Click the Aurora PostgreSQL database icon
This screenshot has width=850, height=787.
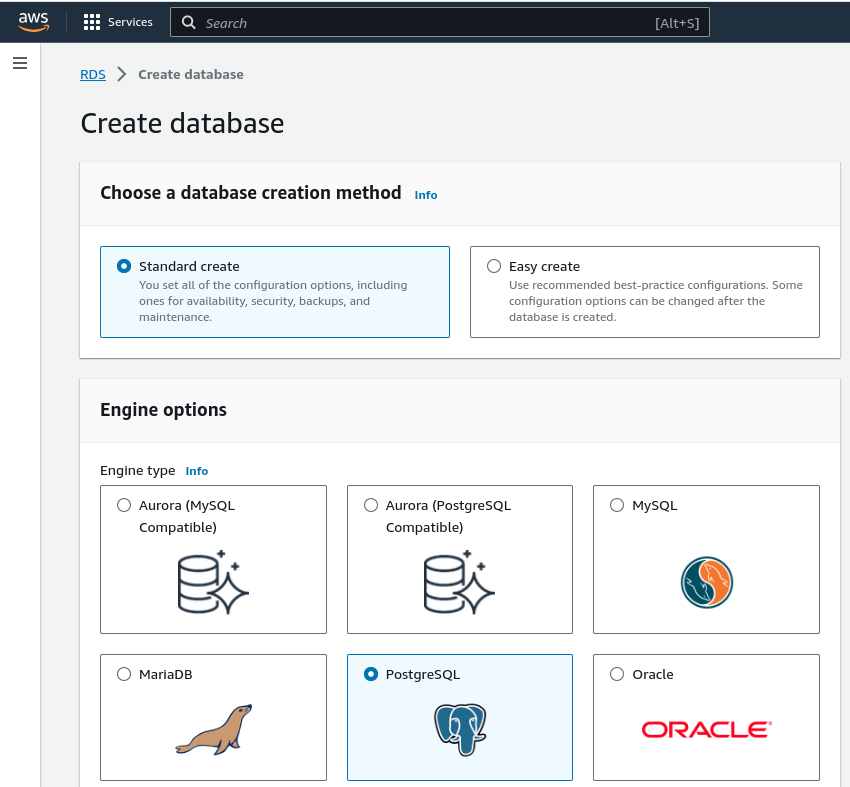click(x=459, y=585)
